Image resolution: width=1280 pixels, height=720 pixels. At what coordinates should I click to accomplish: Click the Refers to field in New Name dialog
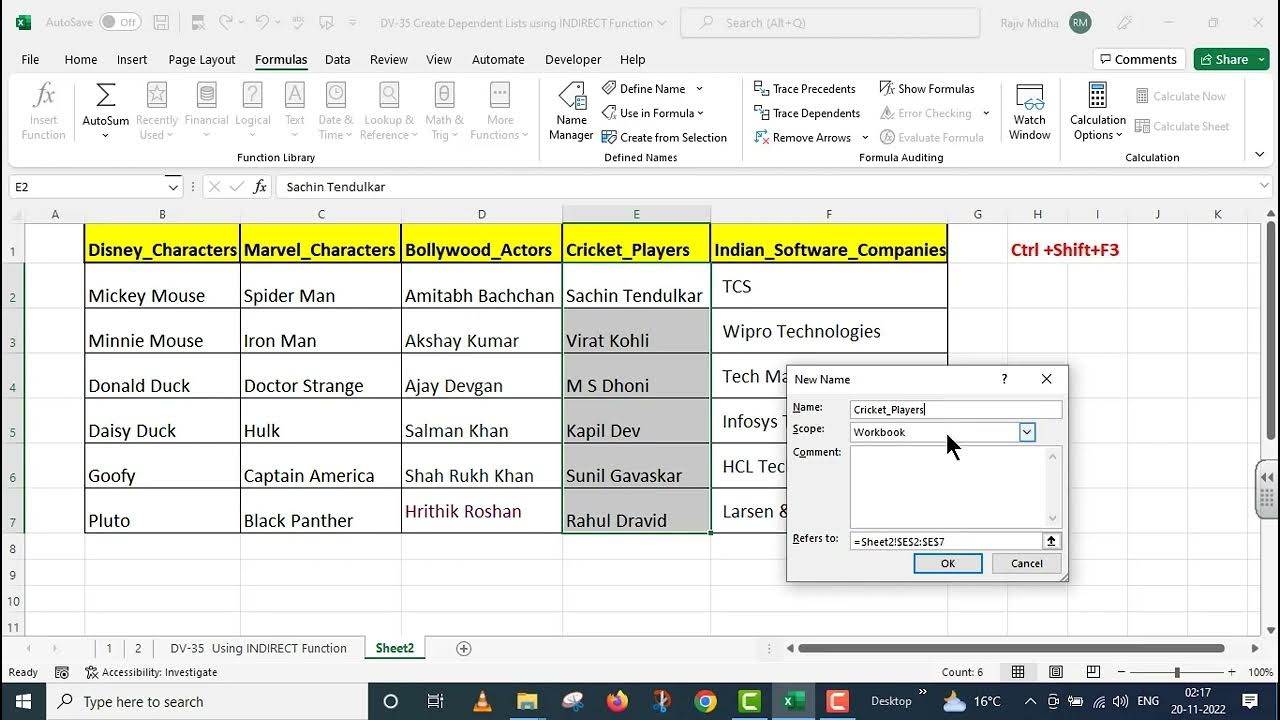coord(946,541)
